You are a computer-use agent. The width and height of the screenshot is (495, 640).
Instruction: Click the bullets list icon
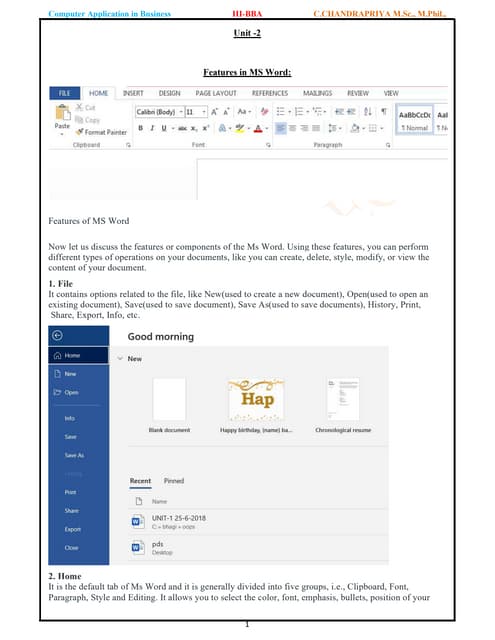tap(280, 111)
